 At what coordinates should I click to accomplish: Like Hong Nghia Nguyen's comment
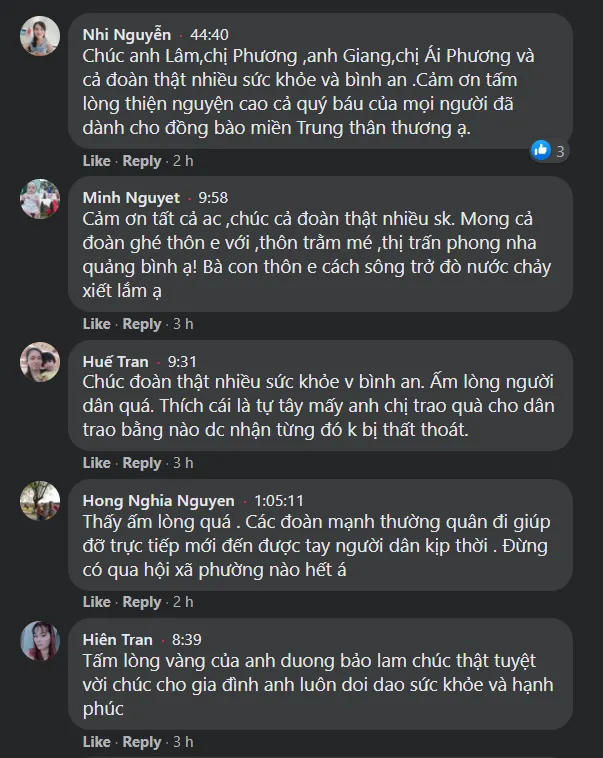pyautogui.click(x=96, y=602)
